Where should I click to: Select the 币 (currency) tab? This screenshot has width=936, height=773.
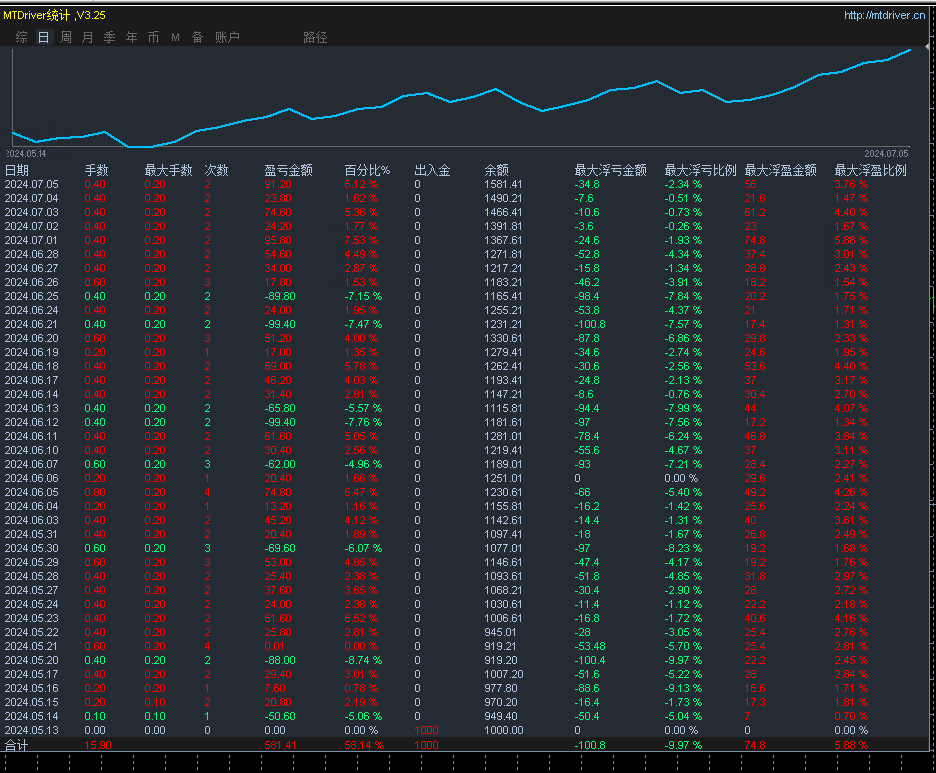153,37
